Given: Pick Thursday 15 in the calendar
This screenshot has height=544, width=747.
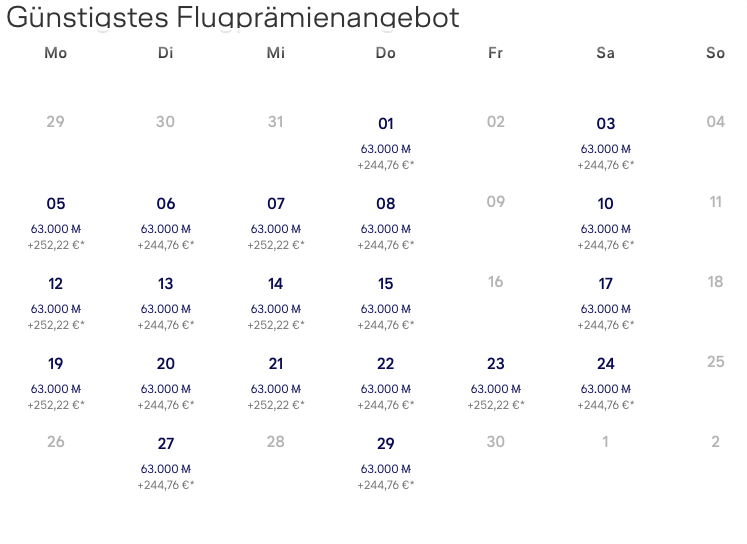Looking at the screenshot, I should (x=386, y=301).
